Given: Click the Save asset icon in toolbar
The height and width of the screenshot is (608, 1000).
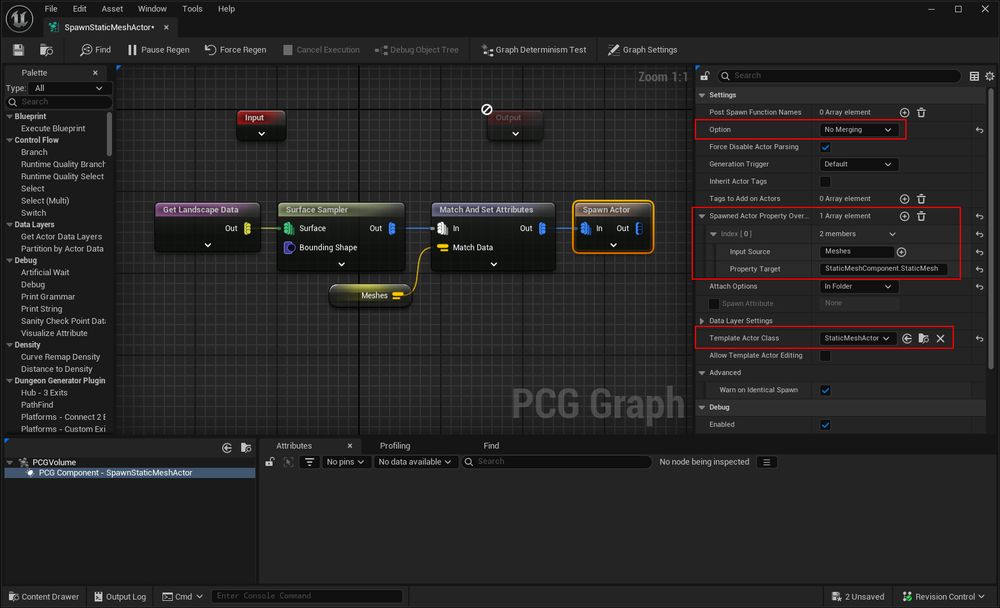Looking at the screenshot, I should pyautogui.click(x=18, y=50).
